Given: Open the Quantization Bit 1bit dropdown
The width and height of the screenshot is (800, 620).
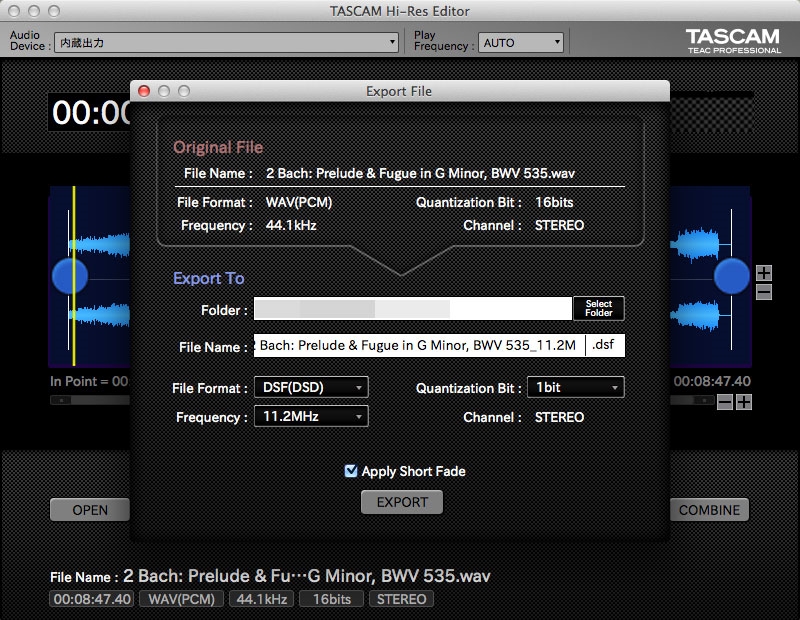Looking at the screenshot, I should pyautogui.click(x=575, y=387).
